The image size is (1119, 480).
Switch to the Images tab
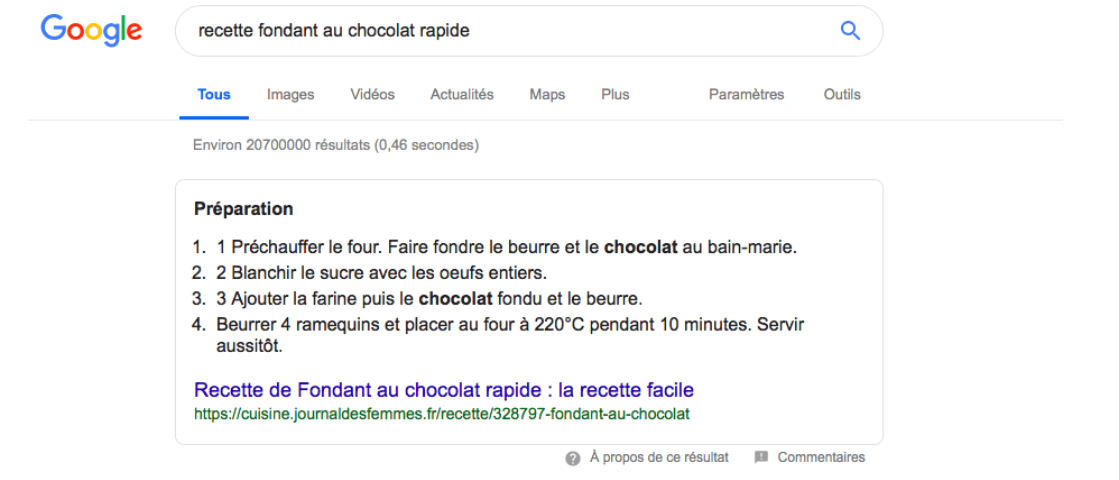[290, 95]
